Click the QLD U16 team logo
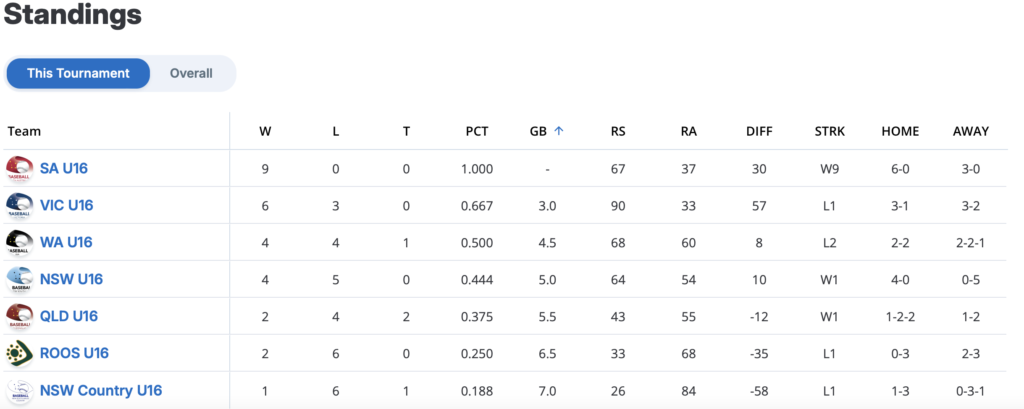1024x409 pixels. [x=19, y=316]
